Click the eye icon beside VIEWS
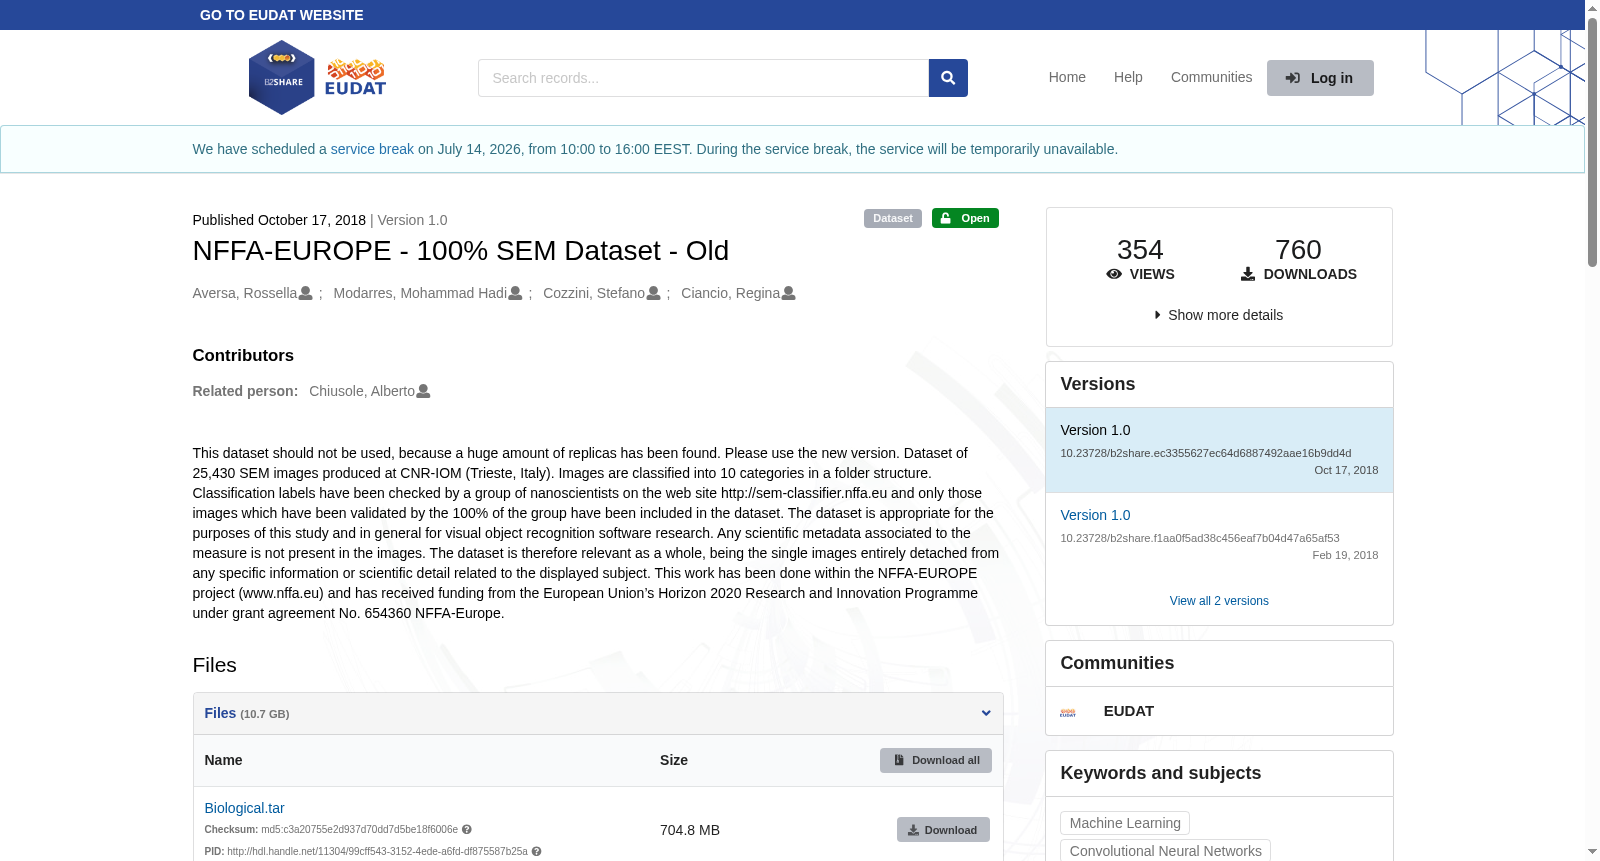This screenshot has width=1600, height=861. pos(1114,274)
